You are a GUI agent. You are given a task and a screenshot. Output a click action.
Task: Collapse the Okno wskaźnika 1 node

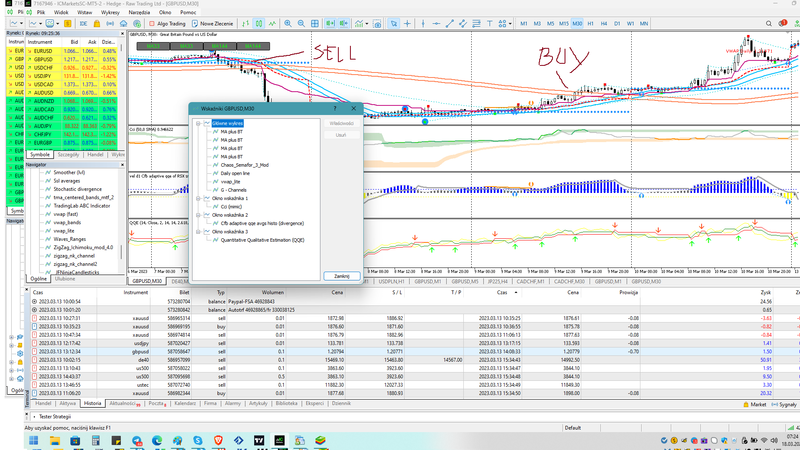[197, 199]
